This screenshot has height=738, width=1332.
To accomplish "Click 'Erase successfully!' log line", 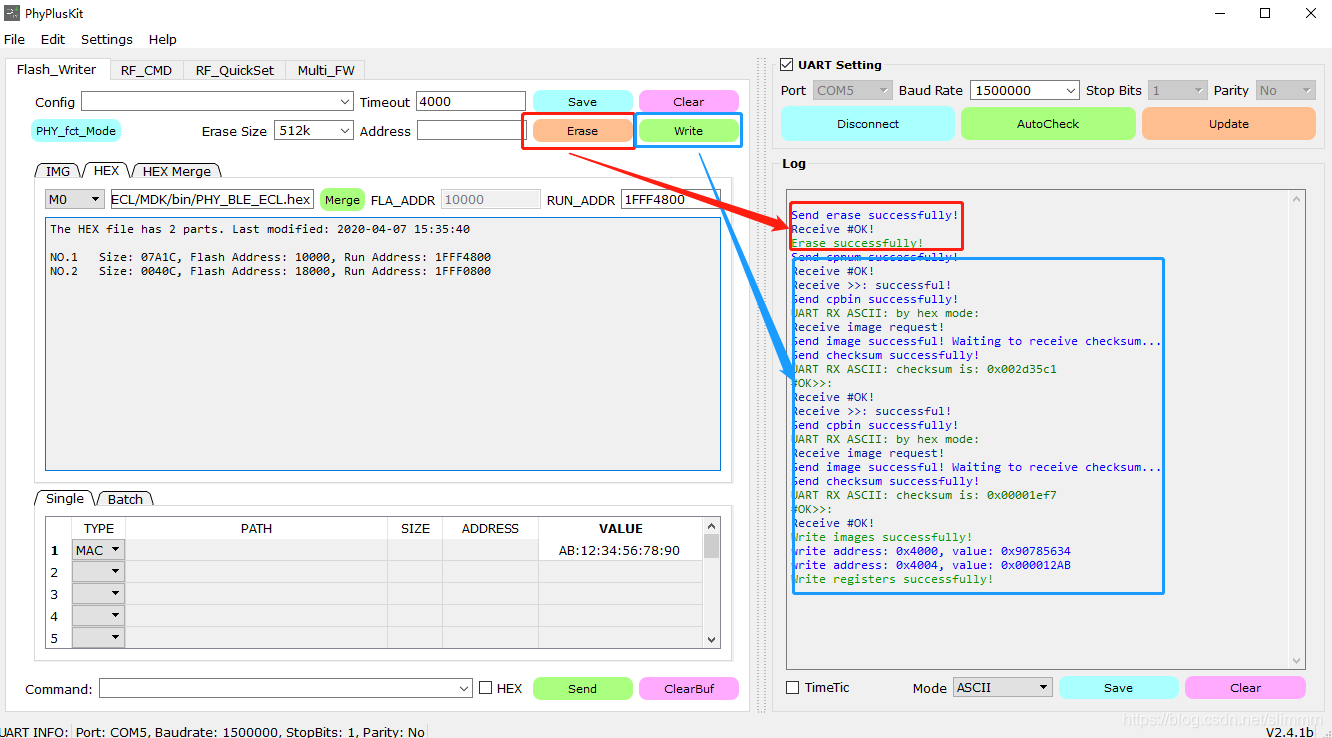I will 857,243.
